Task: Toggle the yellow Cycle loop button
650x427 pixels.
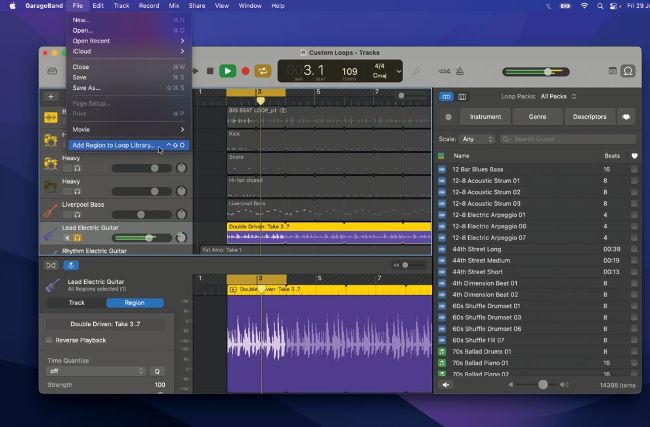Action: click(x=264, y=71)
